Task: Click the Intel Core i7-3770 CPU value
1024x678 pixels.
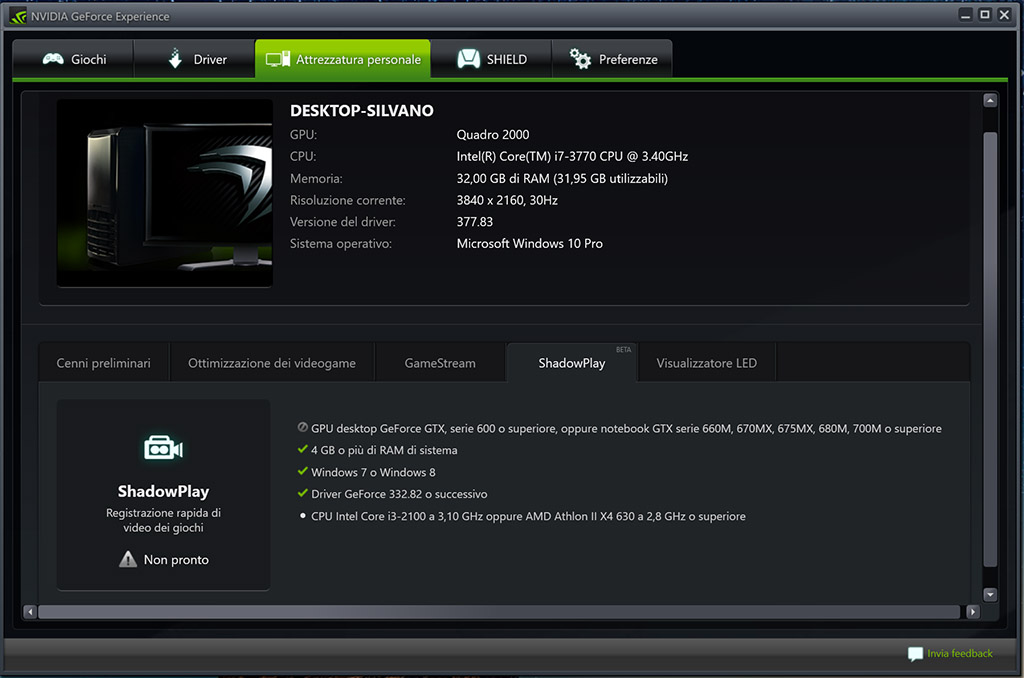Action: [572, 156]
